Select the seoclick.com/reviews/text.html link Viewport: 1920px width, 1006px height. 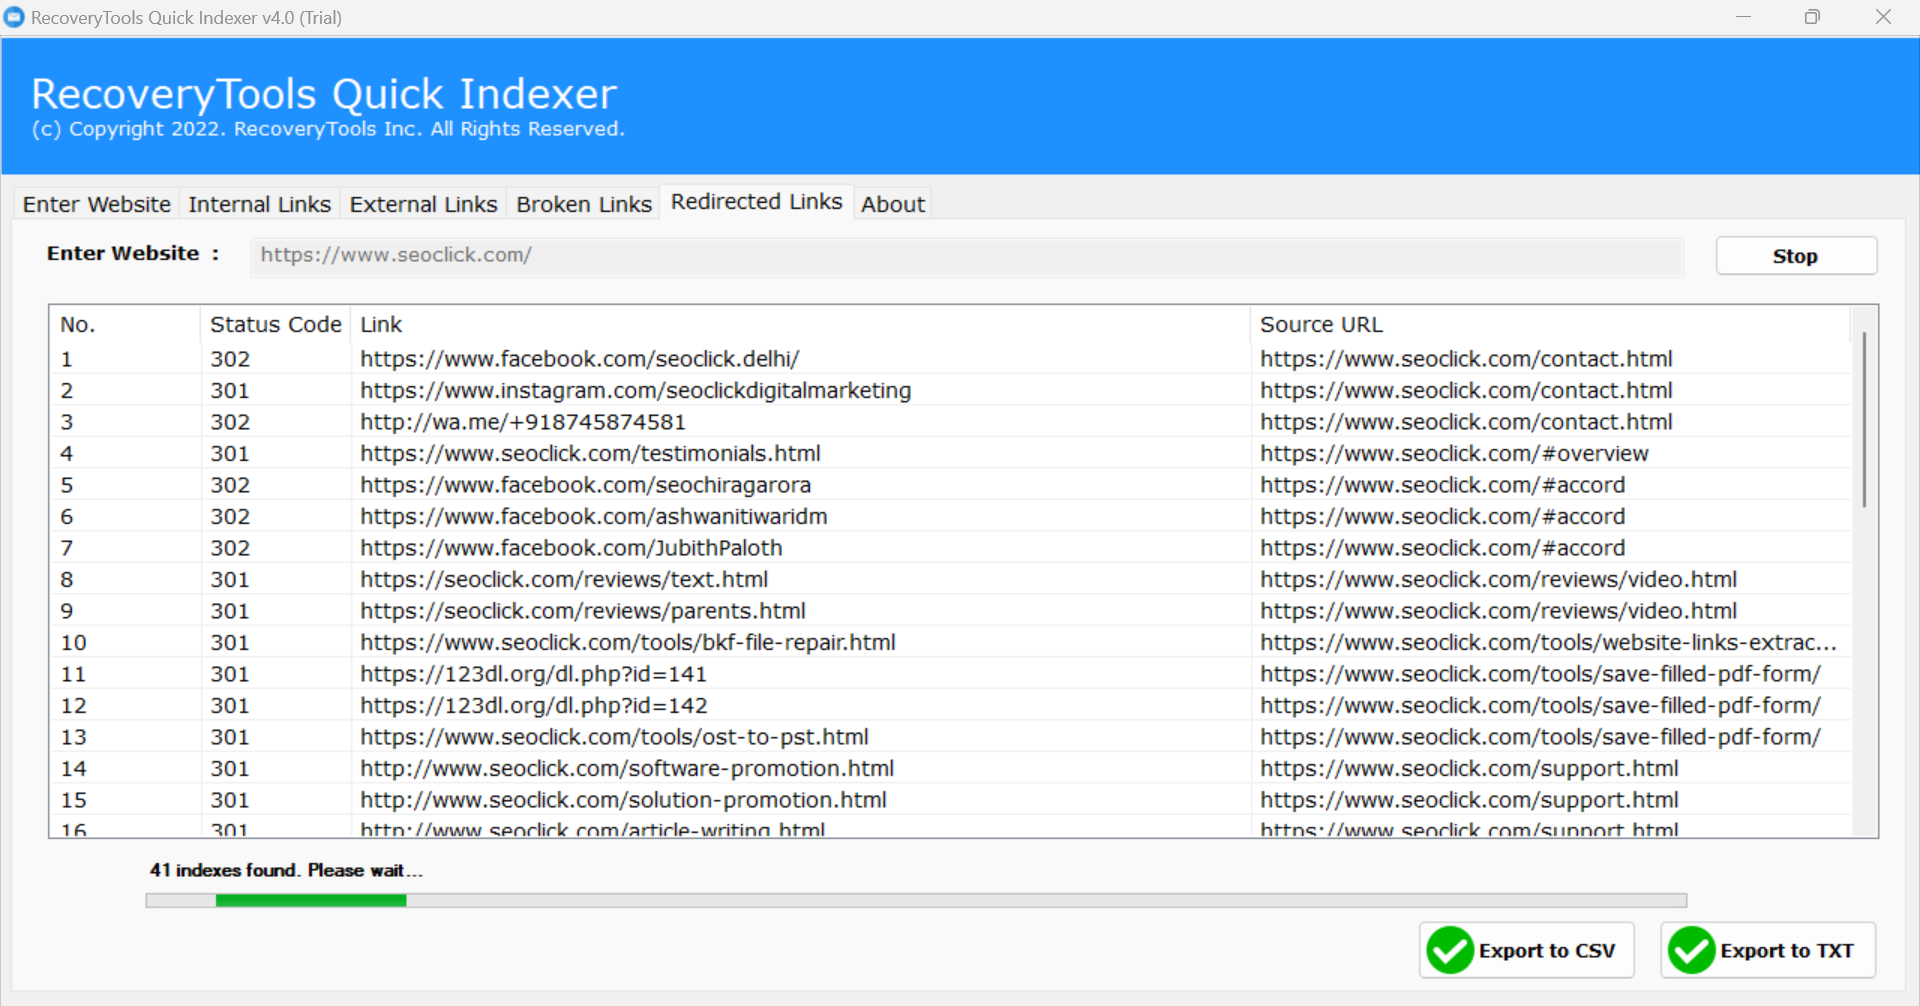click(564, 580)
